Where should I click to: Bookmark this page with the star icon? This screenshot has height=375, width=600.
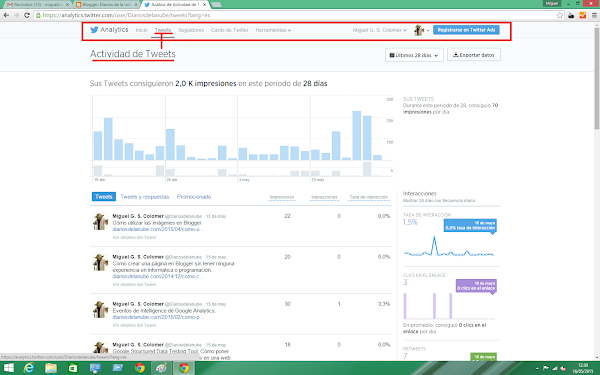click(560, 15)
